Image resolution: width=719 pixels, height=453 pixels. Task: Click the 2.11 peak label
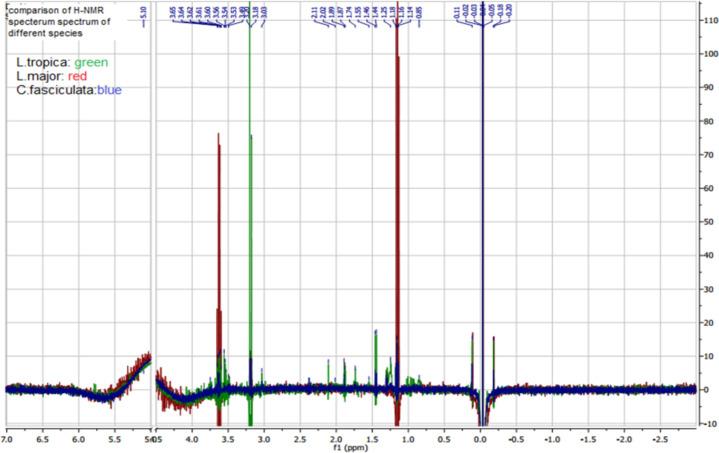tap(314, 12)
